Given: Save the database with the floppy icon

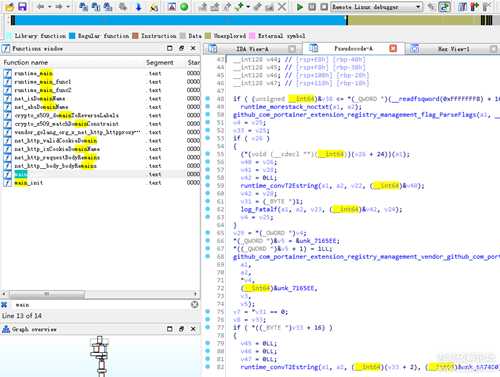Looking at the screenshot, I should [x=22, y=6].
